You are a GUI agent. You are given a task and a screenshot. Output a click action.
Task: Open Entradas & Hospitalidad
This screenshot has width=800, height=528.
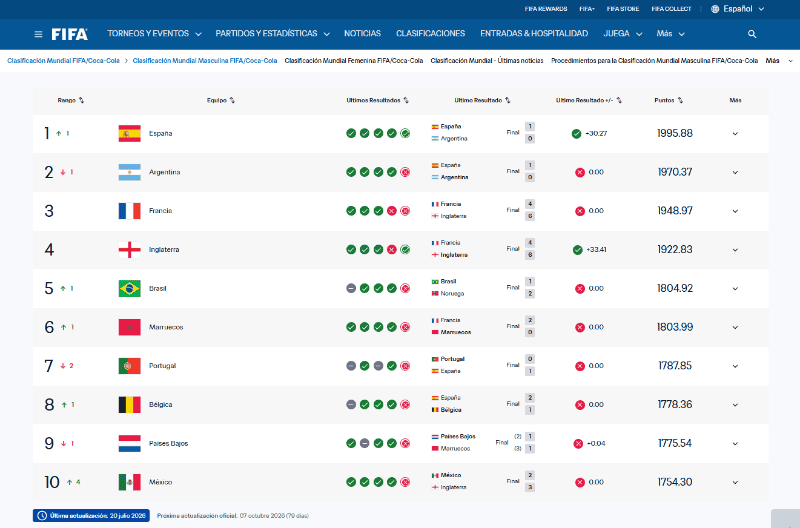click(x=534, y=34)
